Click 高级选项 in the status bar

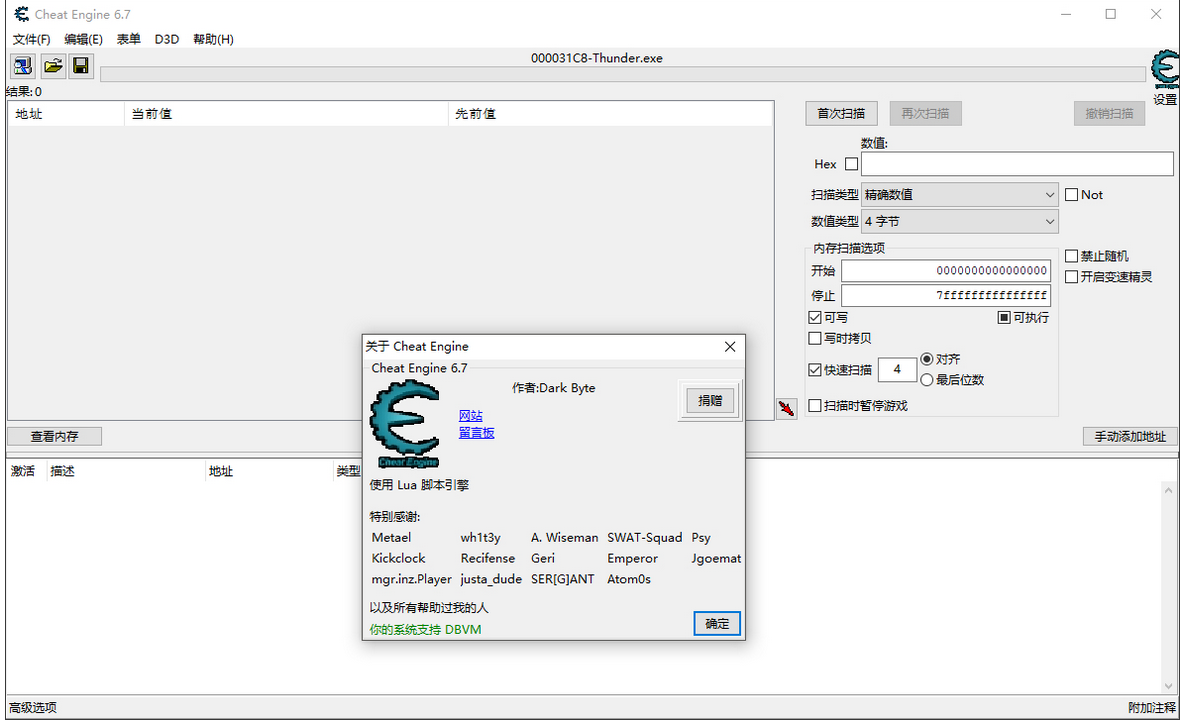[33, 707]
